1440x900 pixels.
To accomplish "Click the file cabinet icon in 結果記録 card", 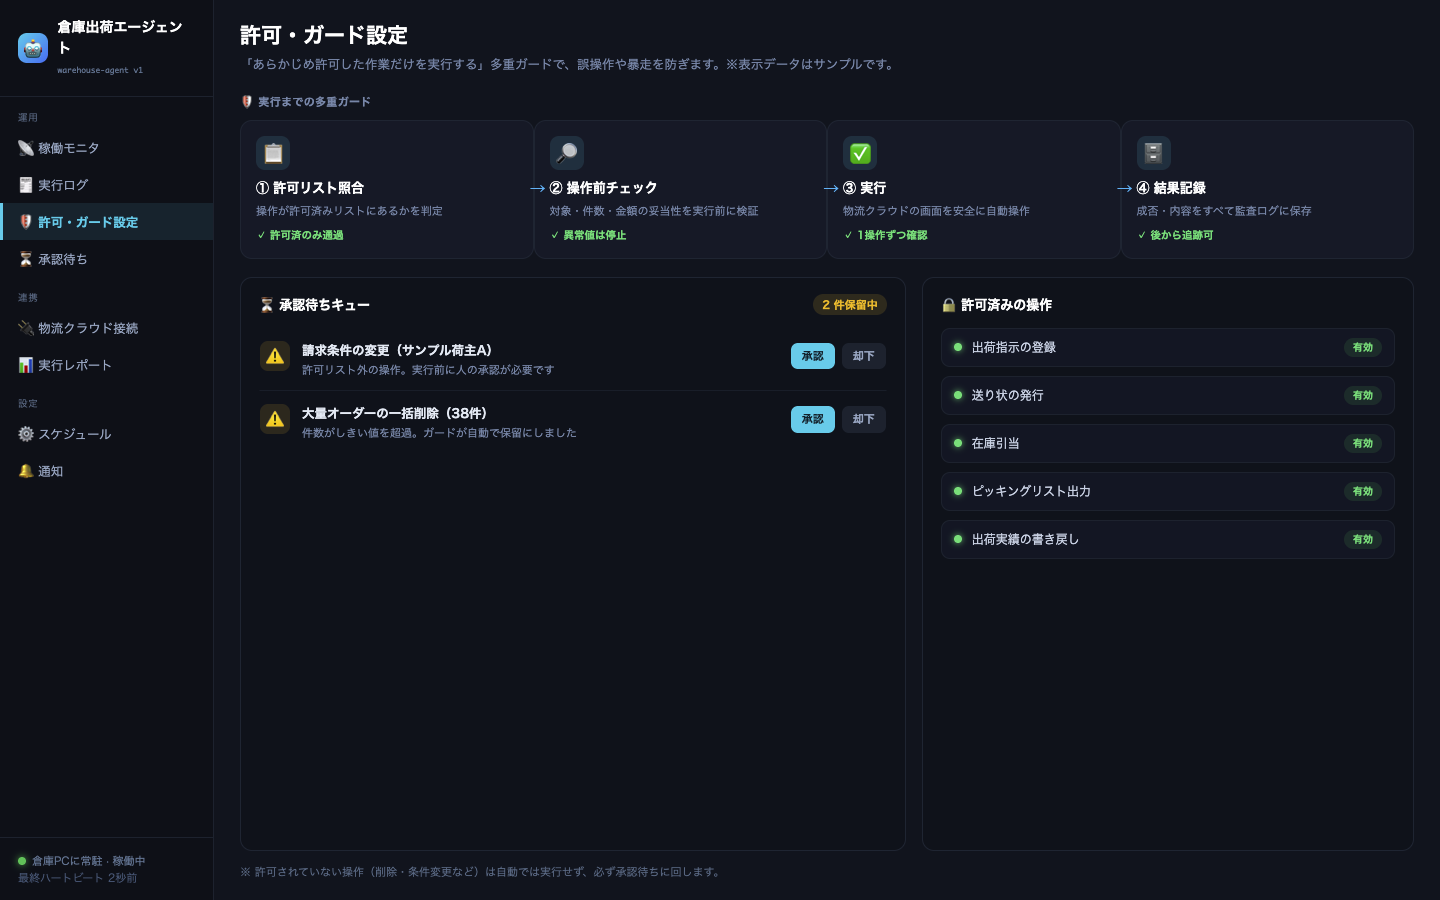I will pyautogui.click(x=1154, y=153).
